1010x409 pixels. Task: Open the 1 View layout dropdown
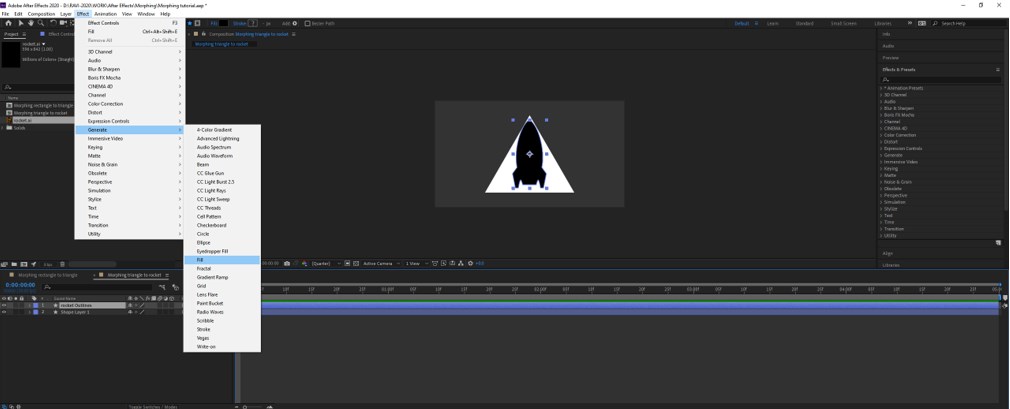[417, 263]
